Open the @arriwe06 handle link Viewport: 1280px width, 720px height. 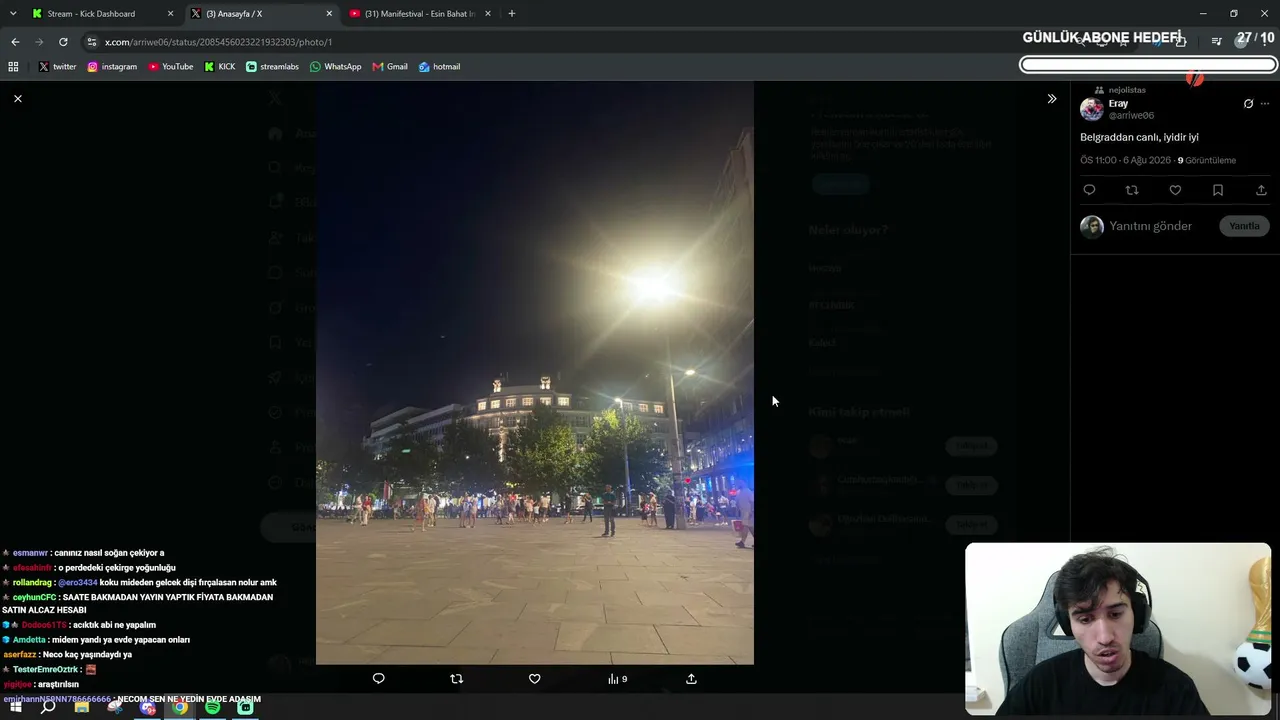coord(1131,116)
